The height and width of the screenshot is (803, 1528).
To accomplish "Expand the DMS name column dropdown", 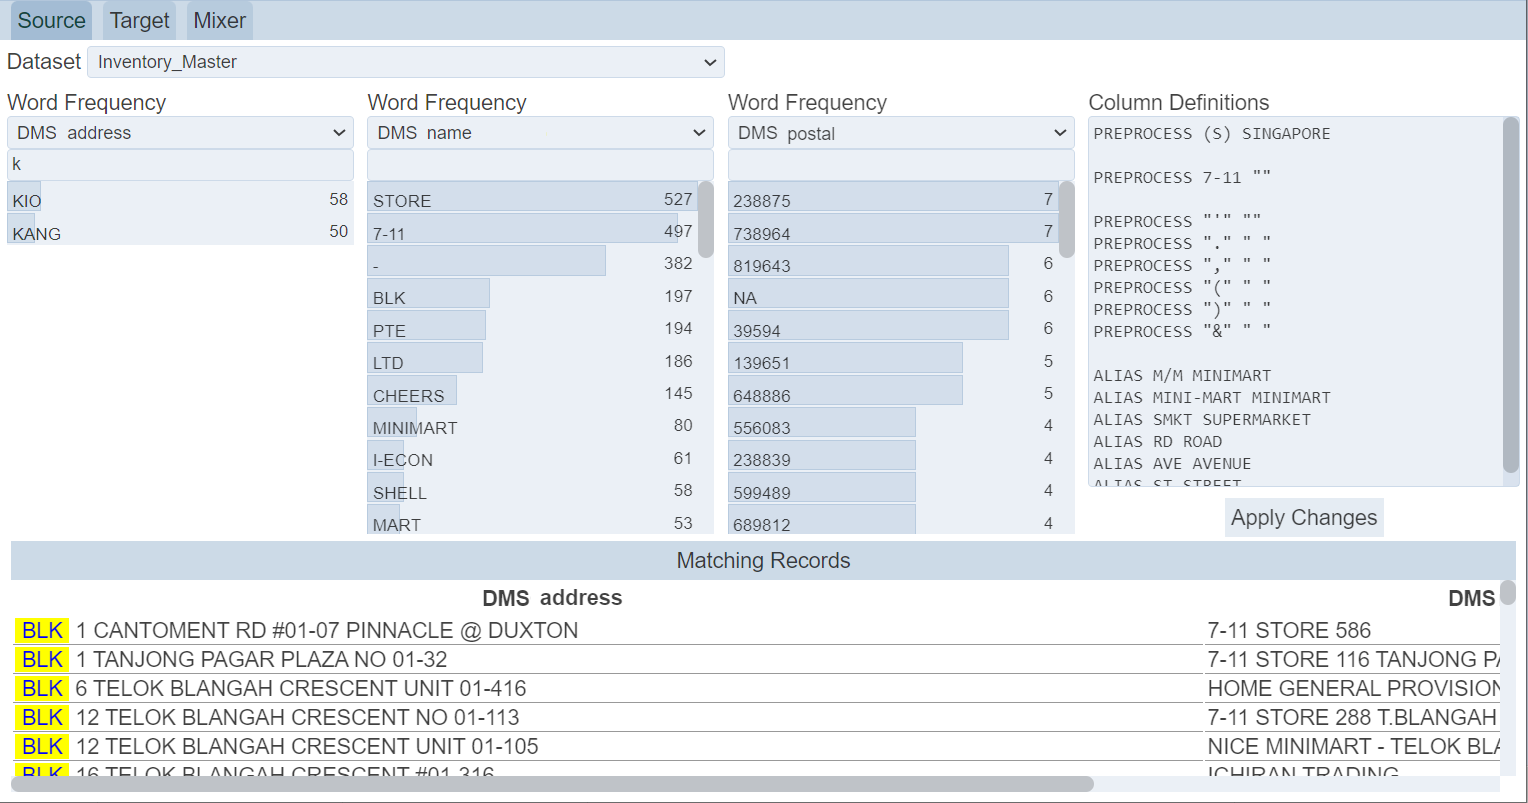I will tap(540, 133).
